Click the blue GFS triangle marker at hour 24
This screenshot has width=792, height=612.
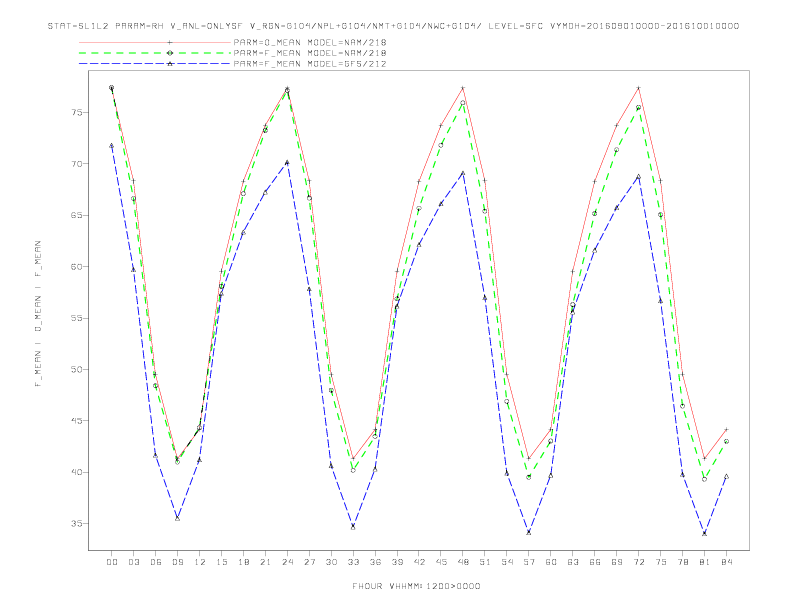pyautogui.click(x=287, y=163)
